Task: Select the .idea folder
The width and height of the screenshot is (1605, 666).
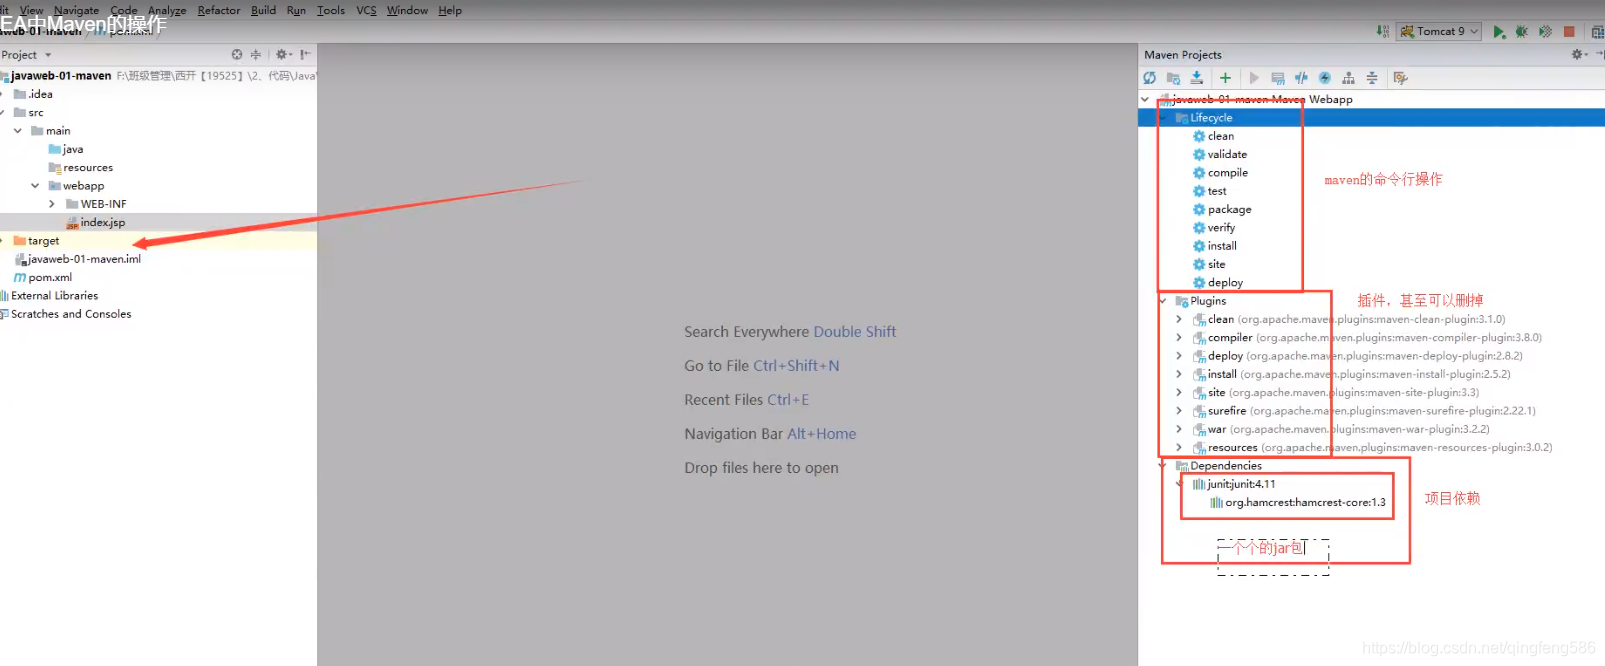Action: [x=33, y=94]
